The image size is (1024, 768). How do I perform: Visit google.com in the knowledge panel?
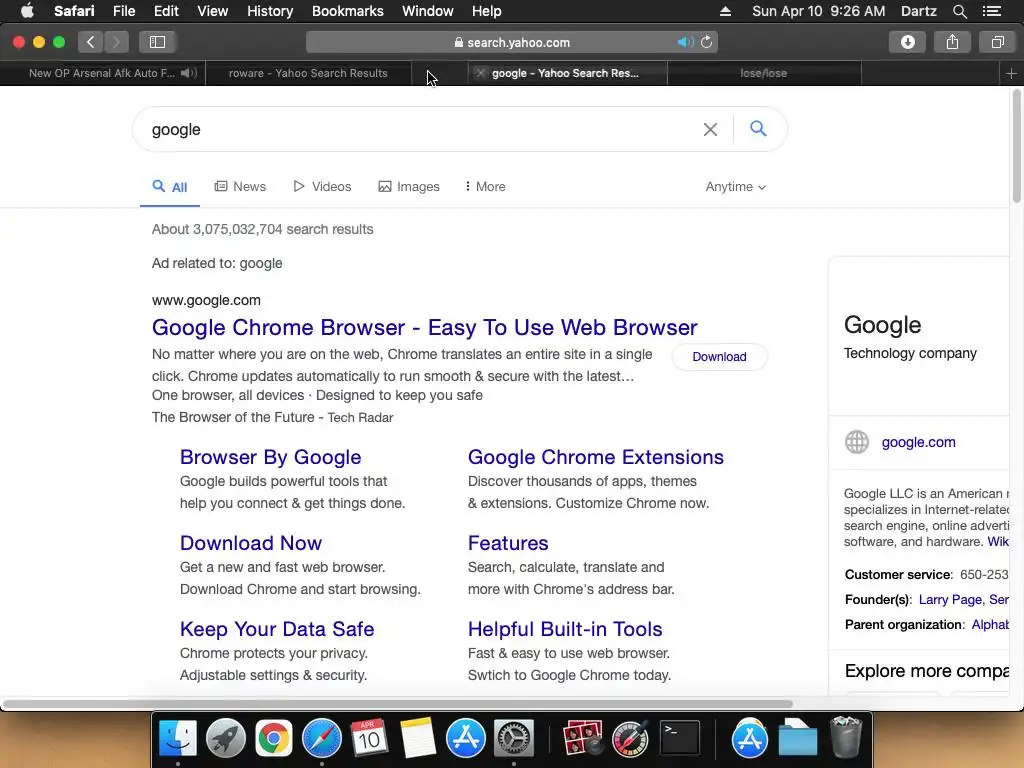click(x=918, y=442)
